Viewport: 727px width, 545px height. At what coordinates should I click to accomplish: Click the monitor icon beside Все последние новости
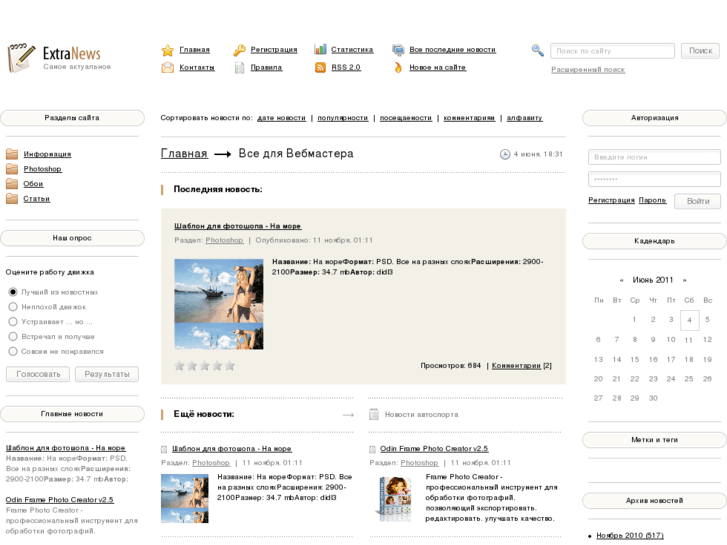(x=398, y=50)
